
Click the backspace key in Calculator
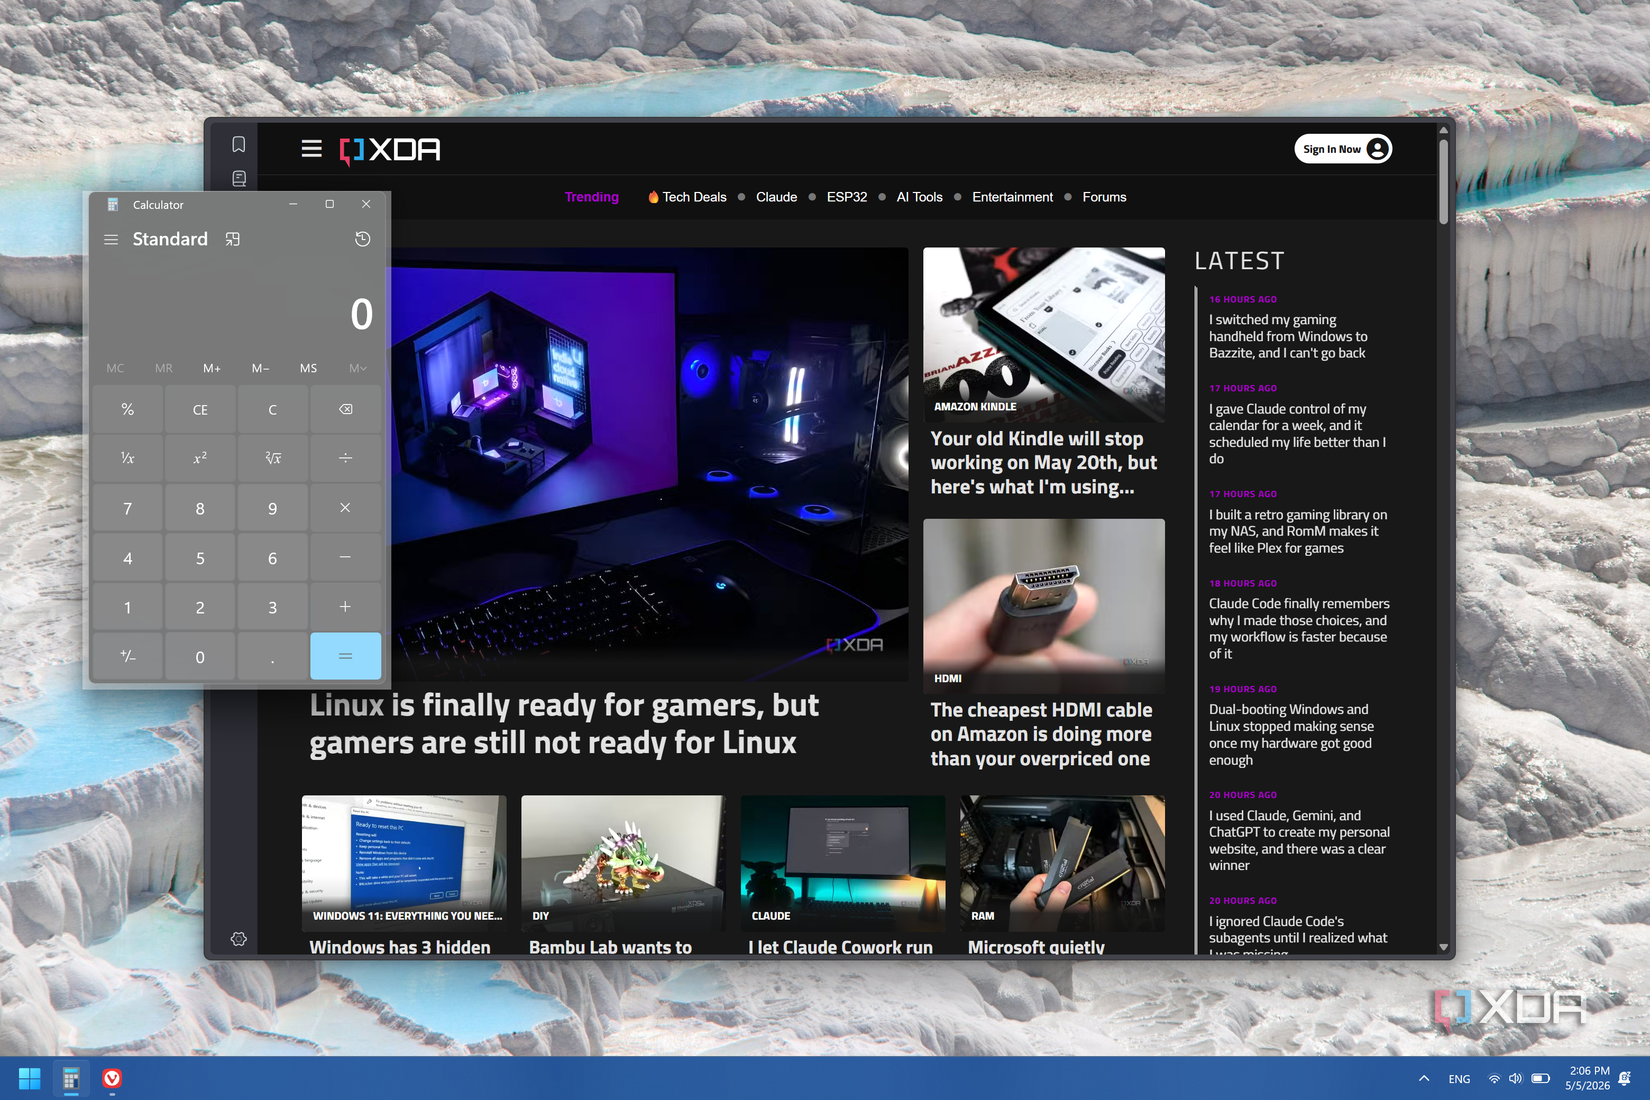pos(345,409)
